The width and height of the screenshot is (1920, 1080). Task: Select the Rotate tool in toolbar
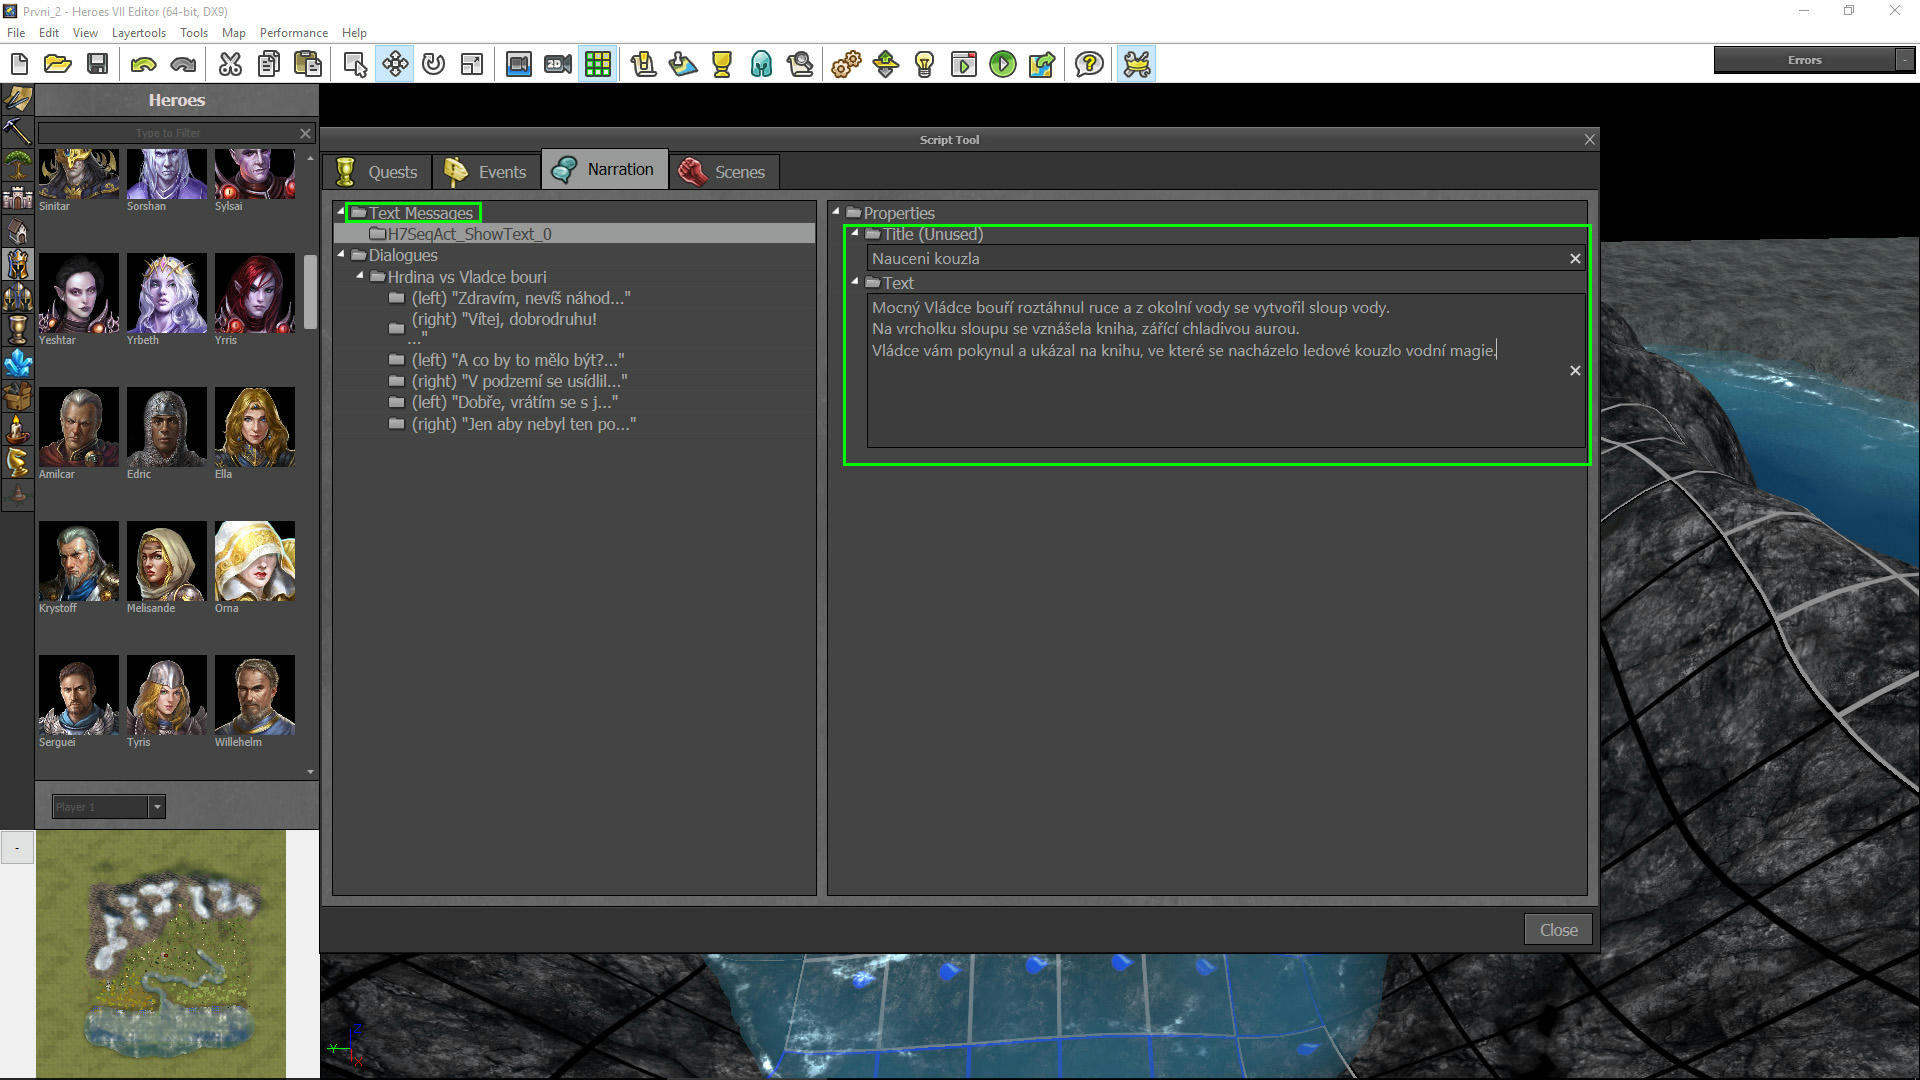click(433, 65)
